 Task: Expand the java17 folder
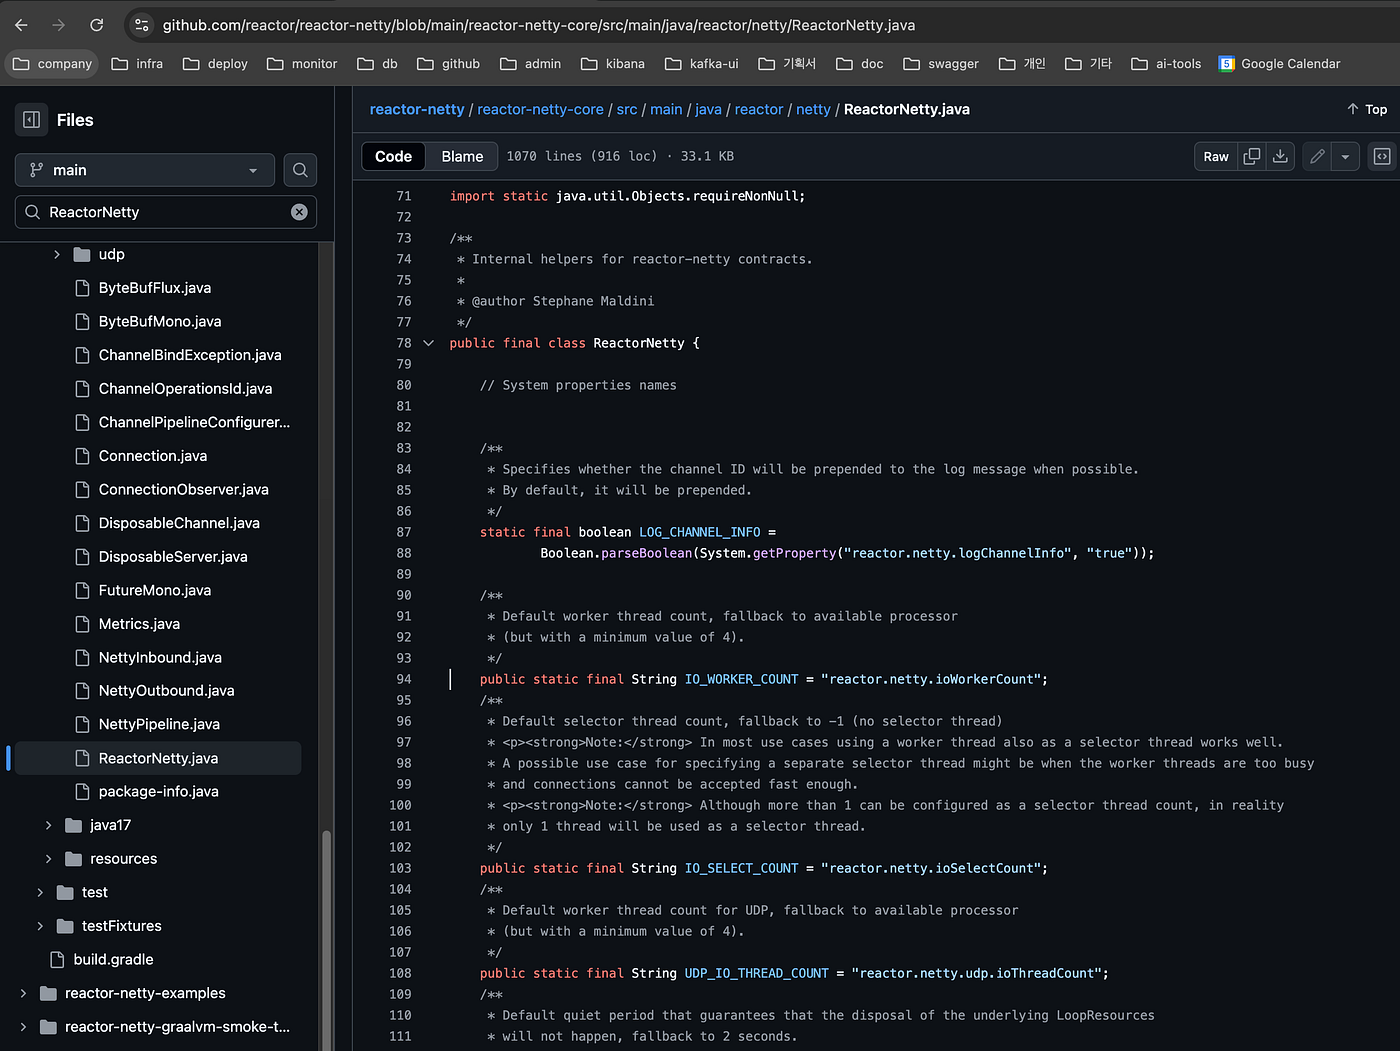48,825
